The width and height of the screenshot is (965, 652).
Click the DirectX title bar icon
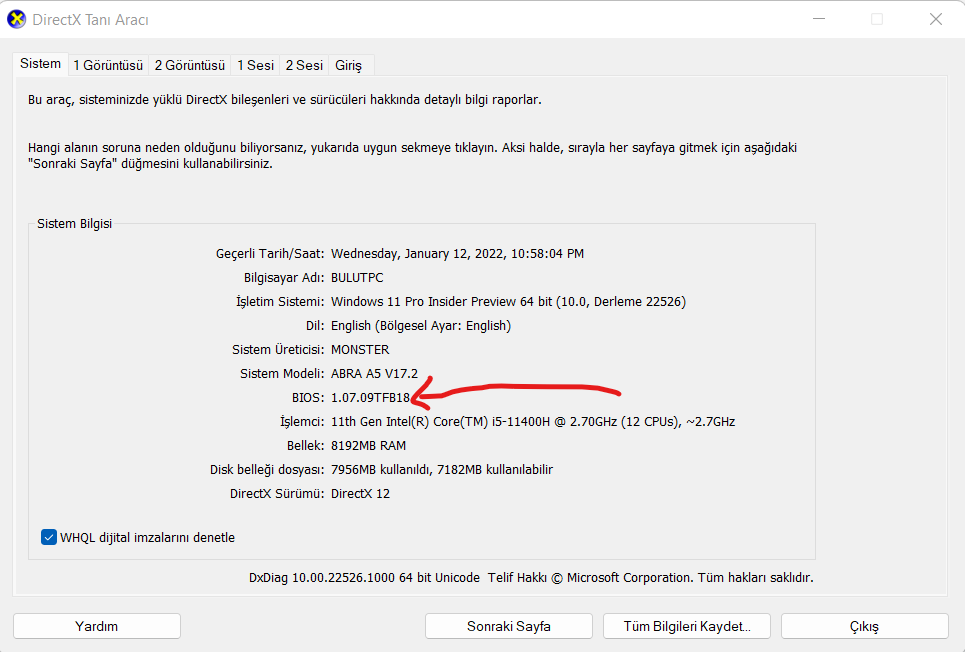[17, 19]
